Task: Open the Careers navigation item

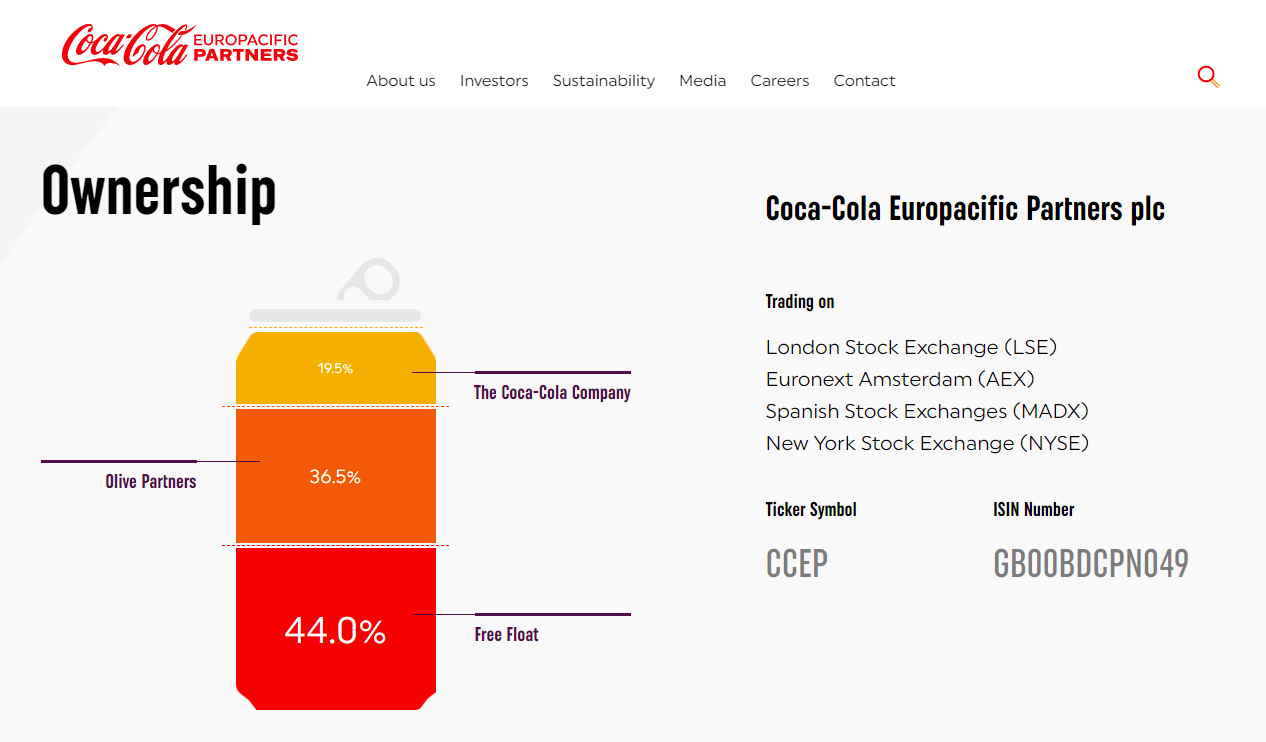Action: tap(780, 81)
